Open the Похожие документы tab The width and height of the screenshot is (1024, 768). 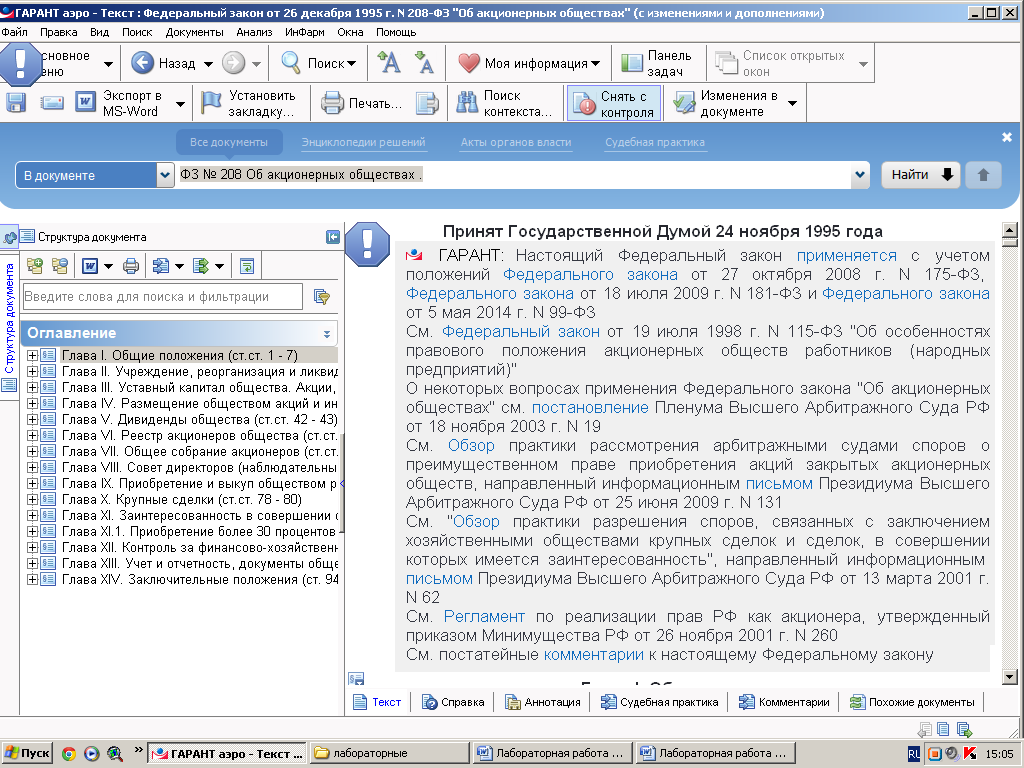click(912, 702)
